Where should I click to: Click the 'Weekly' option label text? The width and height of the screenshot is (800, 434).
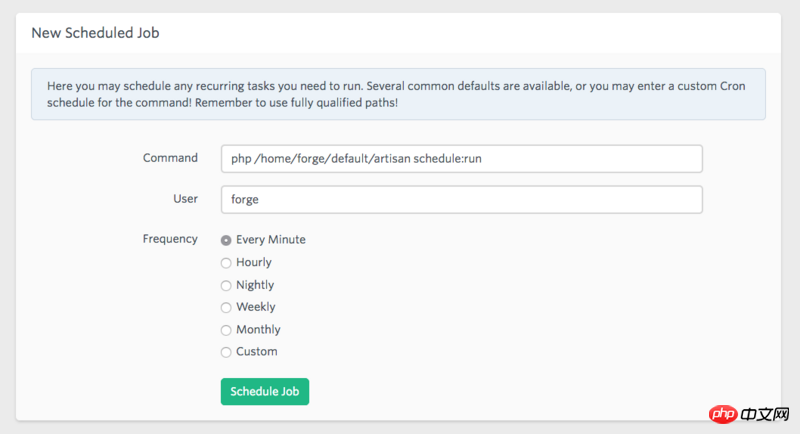(x=256, y=307)
